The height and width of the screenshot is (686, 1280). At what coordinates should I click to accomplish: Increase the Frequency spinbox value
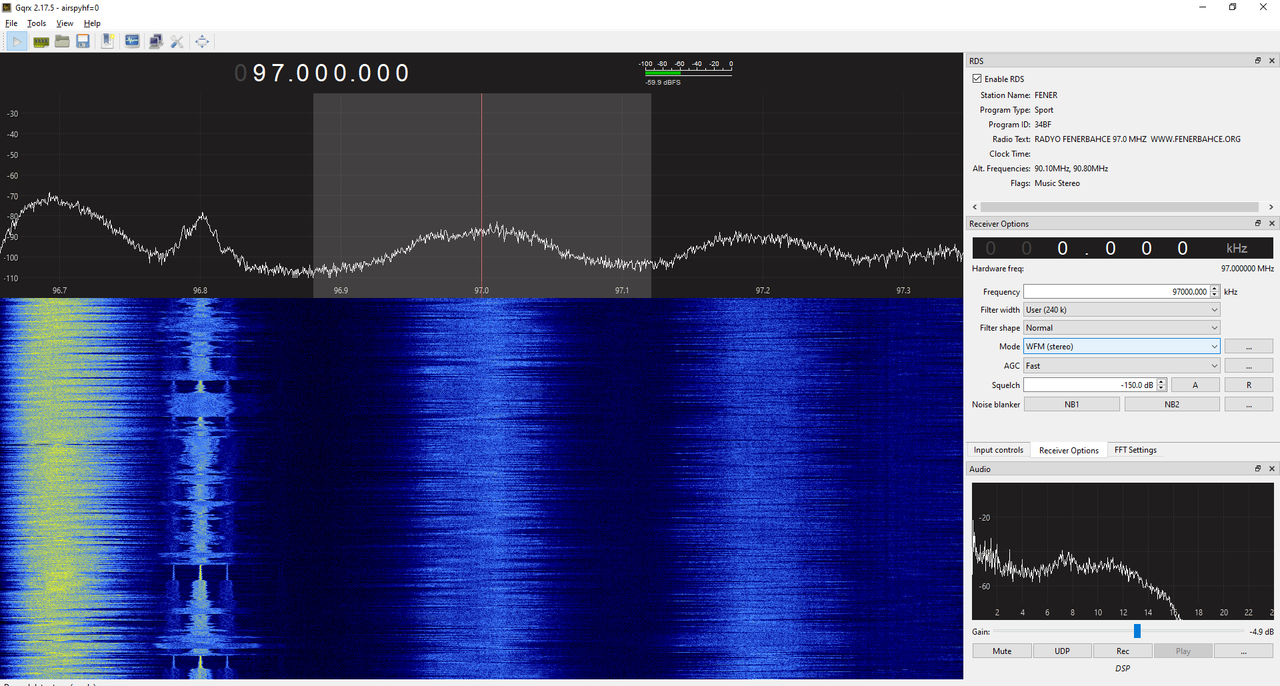pos(1215,288)
